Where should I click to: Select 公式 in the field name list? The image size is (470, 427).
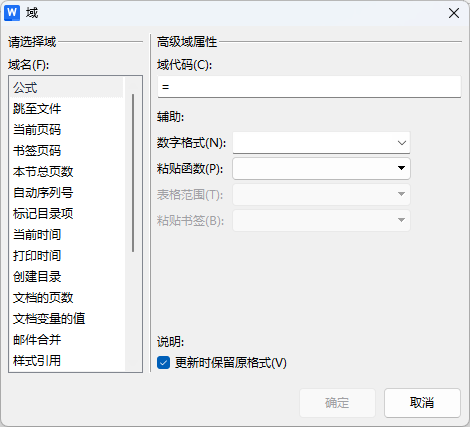(x=67, y=88)
